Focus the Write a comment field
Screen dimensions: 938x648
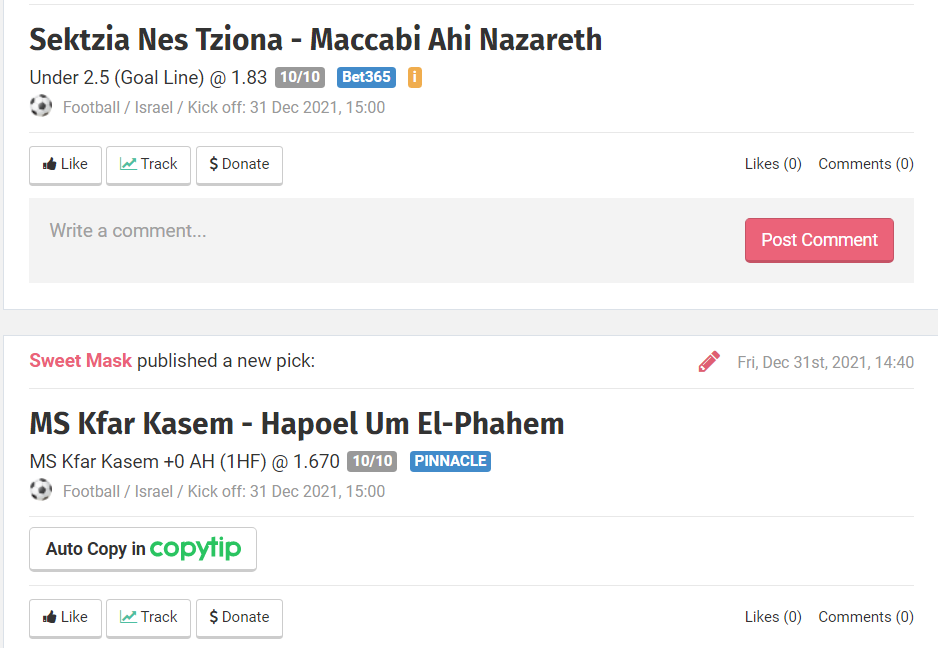point(380,231)
